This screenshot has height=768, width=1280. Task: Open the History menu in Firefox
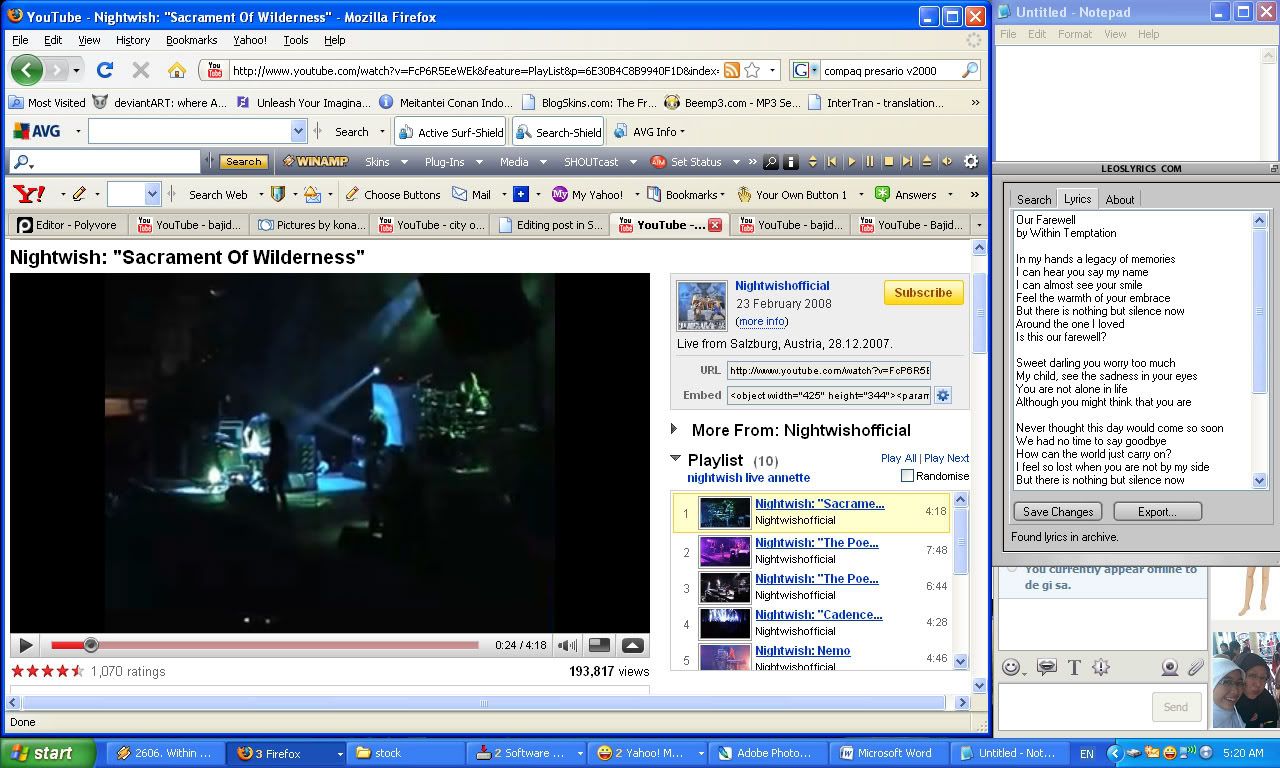[x=132, y=40]
